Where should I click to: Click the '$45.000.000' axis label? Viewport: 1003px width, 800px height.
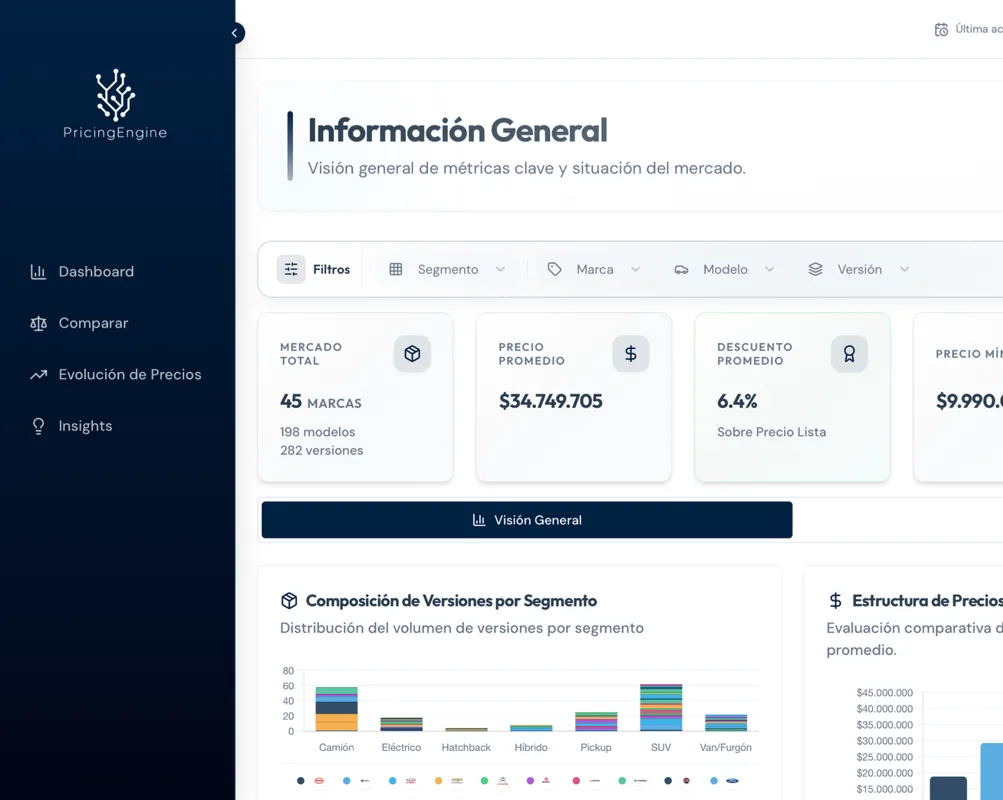(x=885, y=693)
